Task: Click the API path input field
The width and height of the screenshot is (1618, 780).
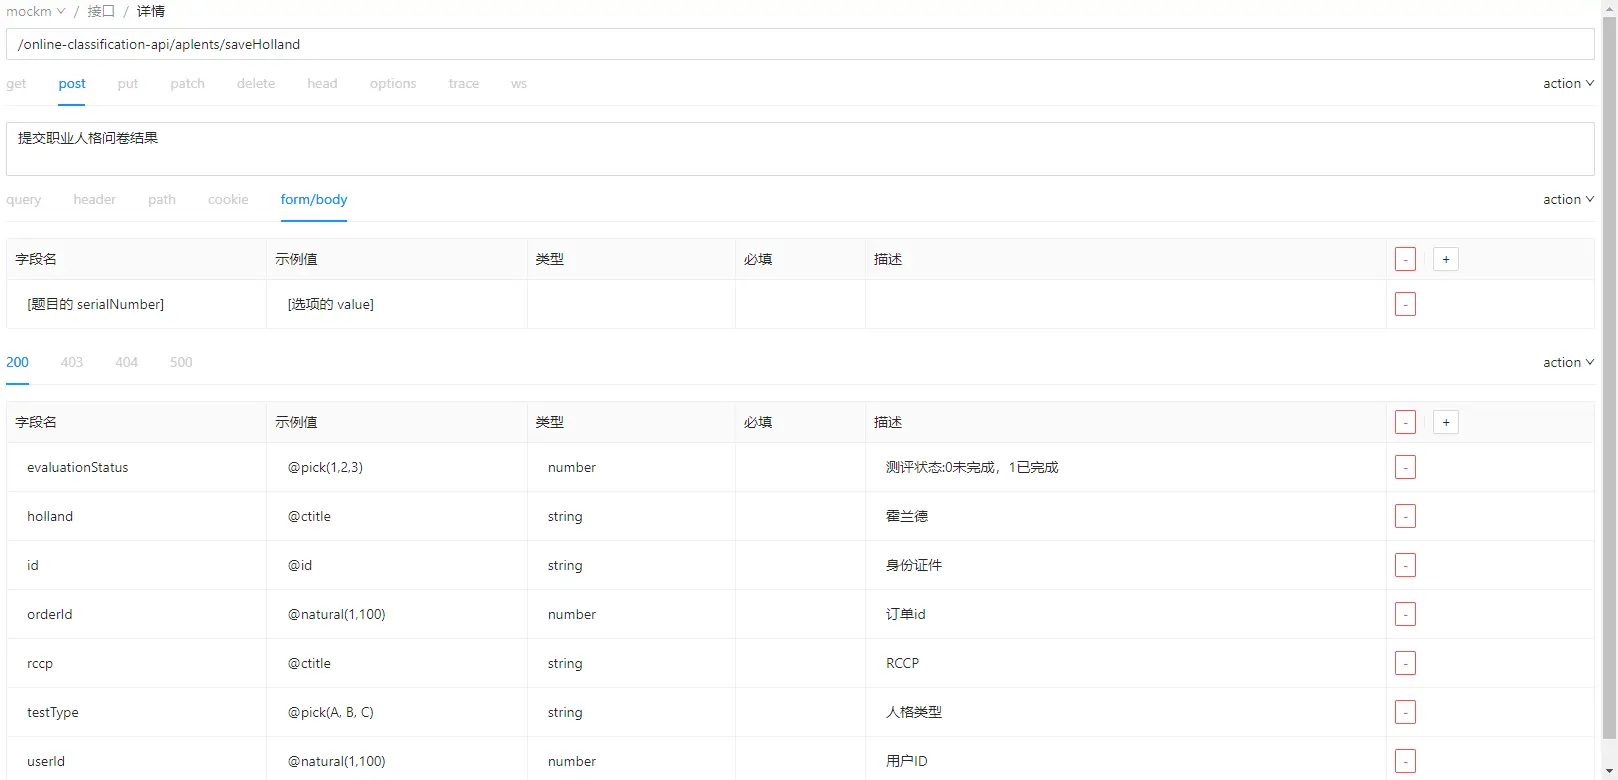Action: pos(800,44)
